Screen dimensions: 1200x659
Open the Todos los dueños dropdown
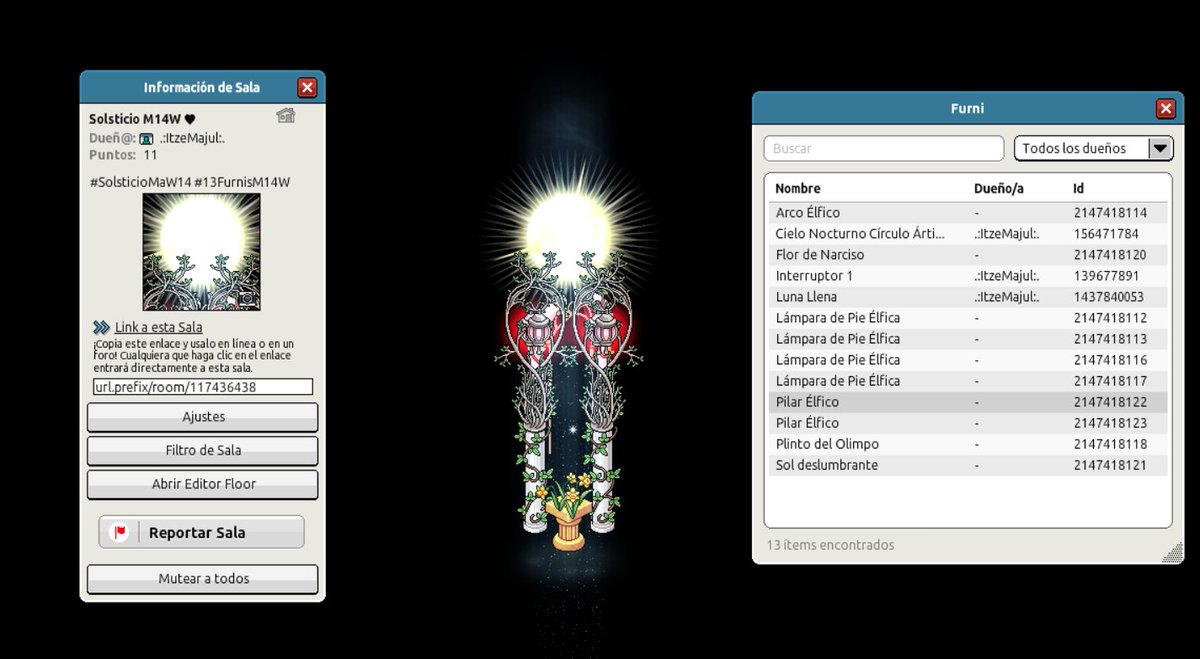pos(1093,148)
